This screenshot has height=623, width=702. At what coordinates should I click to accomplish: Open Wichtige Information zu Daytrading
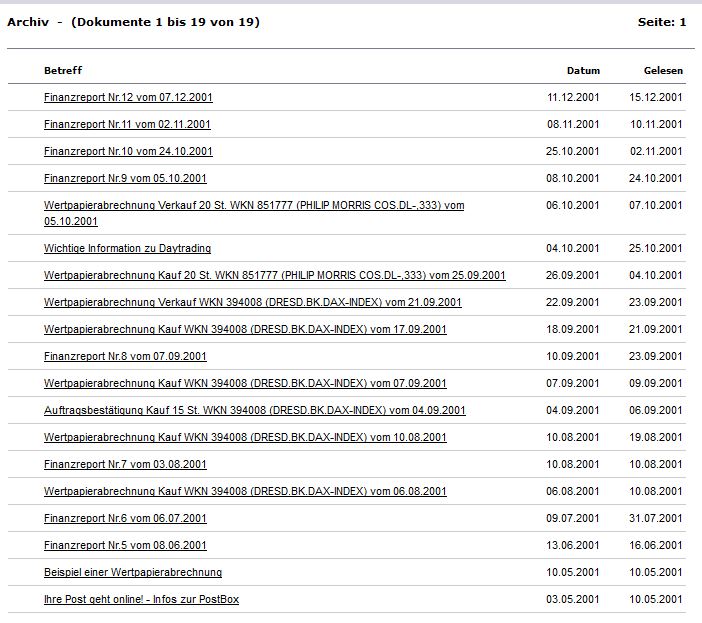pyautogui.click(x=128, y=248)
